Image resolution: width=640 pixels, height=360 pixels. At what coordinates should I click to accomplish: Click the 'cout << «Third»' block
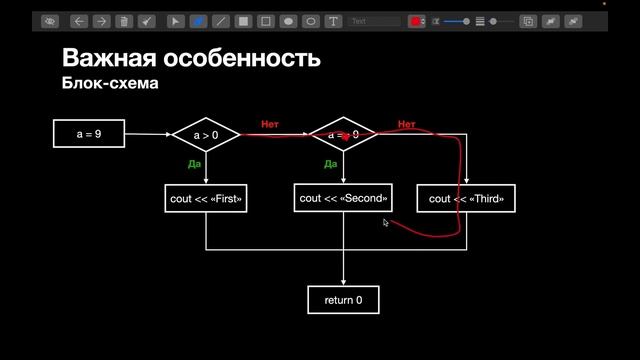[x=466, y=198]
